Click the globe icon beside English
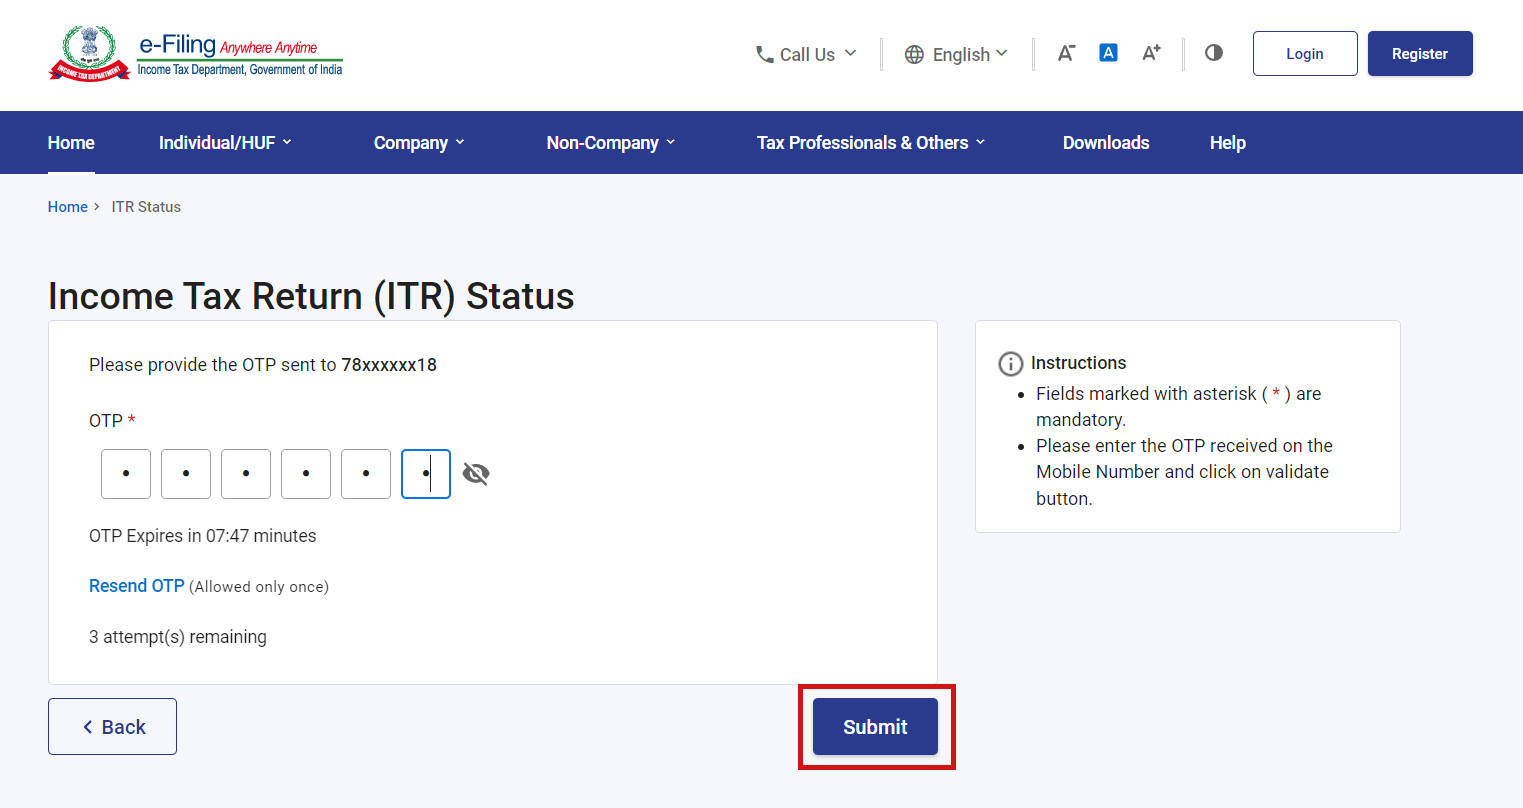This screenshot has height=808, width=1523. [915, 54]
